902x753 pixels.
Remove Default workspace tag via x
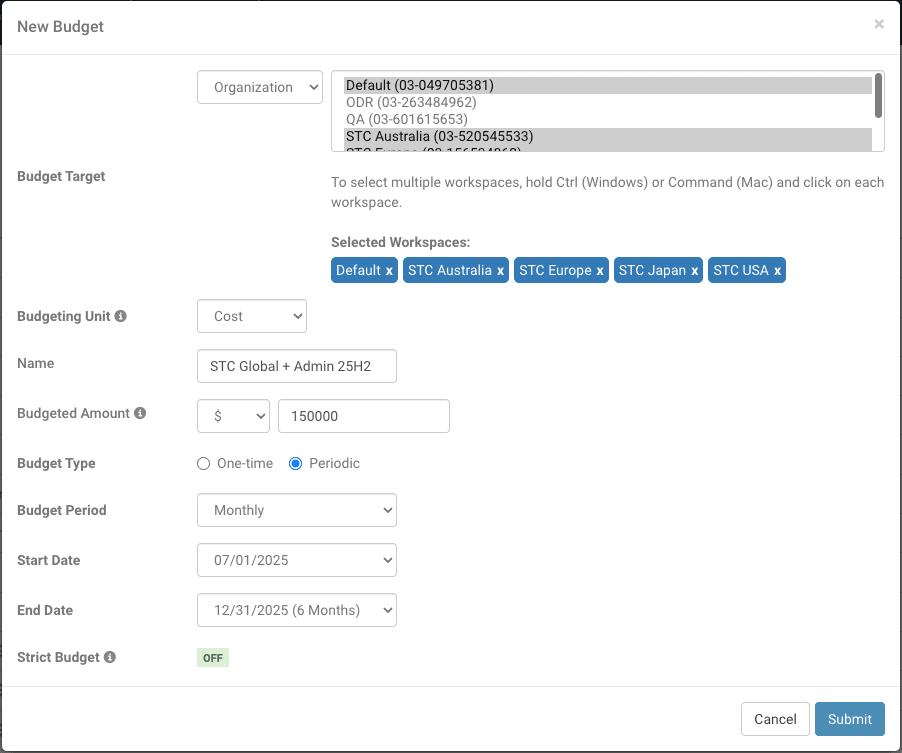389,271
